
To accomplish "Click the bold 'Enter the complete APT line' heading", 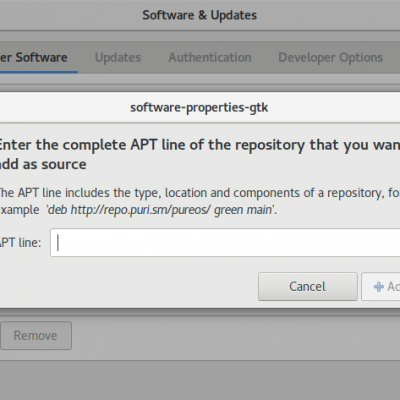I will [x=200, y=145].
